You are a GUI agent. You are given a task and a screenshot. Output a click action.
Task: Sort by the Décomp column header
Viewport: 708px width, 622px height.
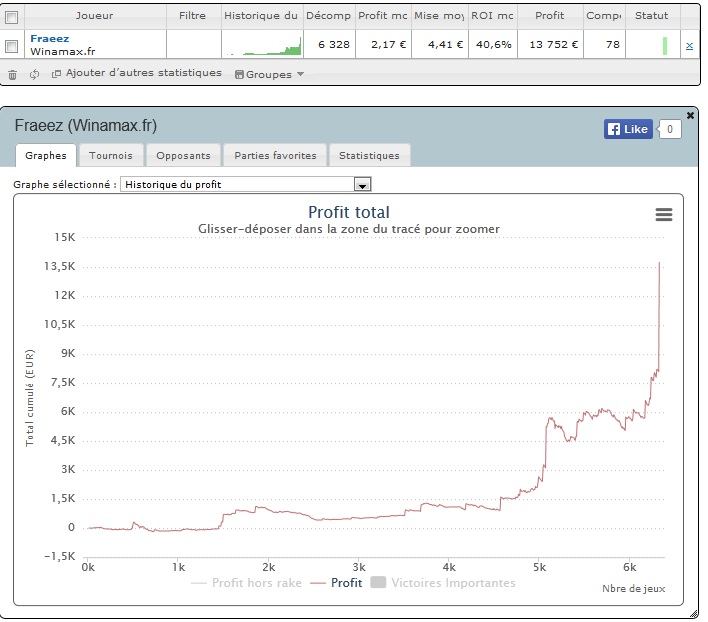[x=329, y=16]
